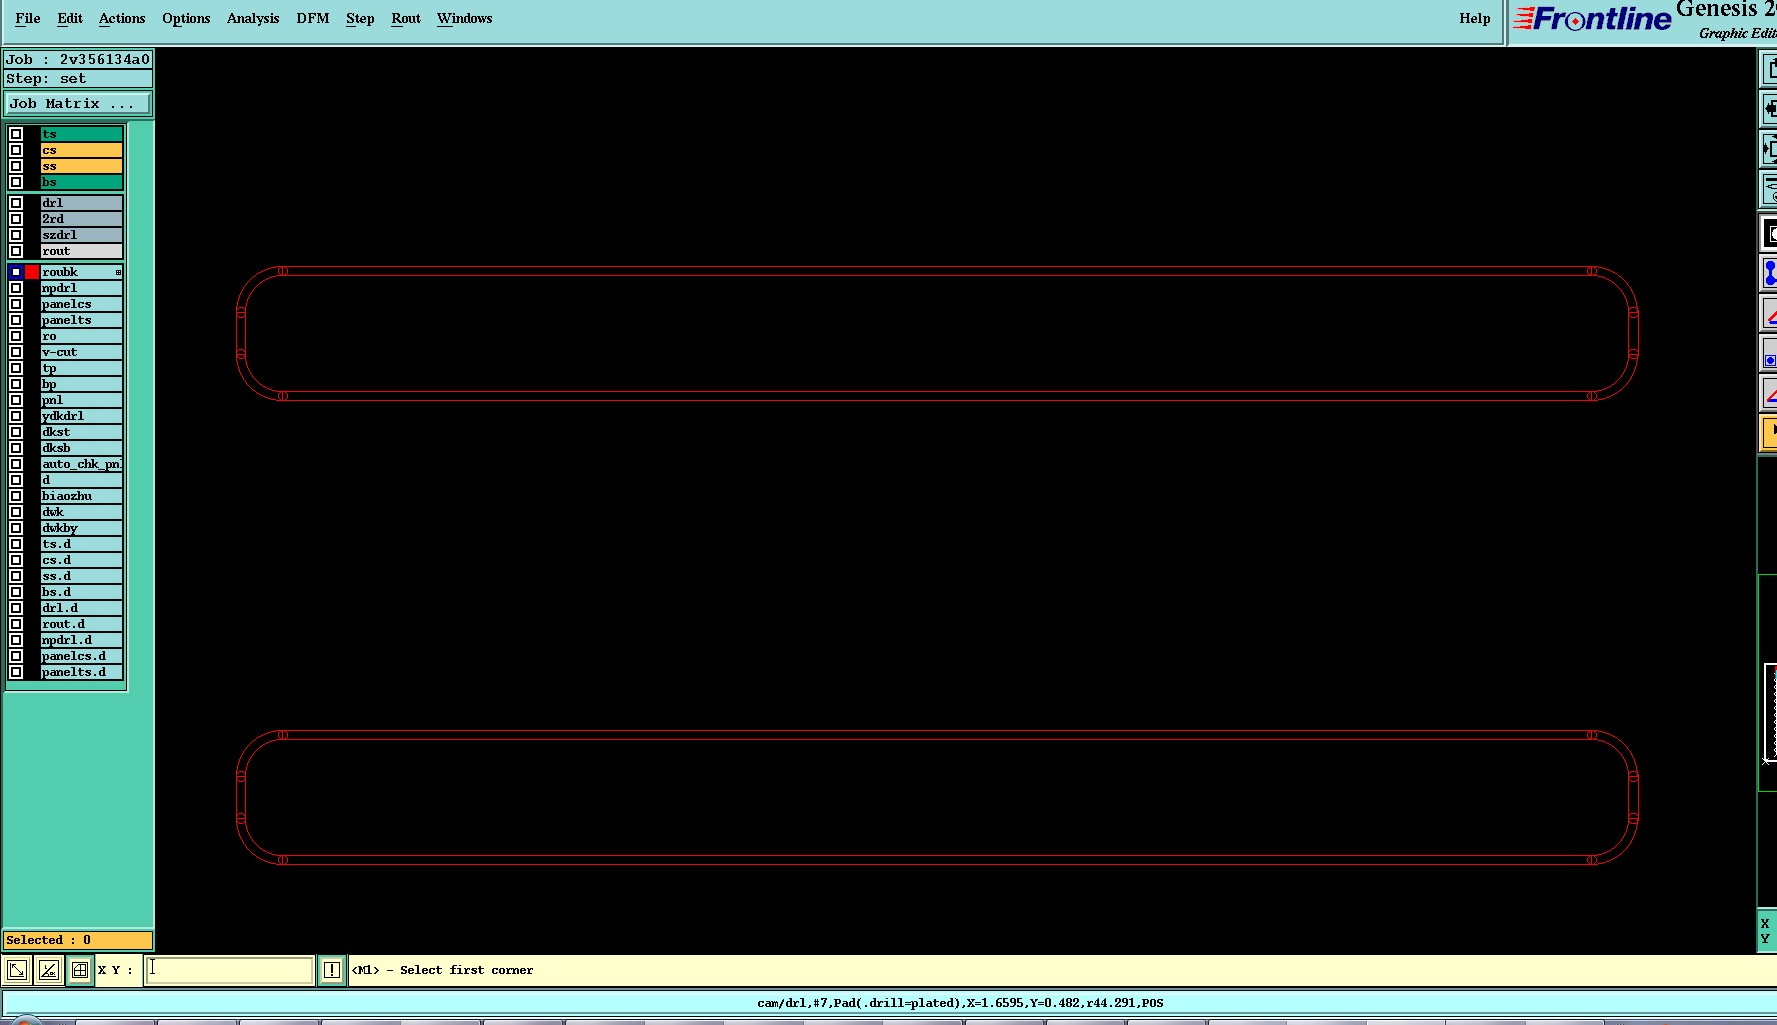Click the small marker on roubk row

point(118,272)
